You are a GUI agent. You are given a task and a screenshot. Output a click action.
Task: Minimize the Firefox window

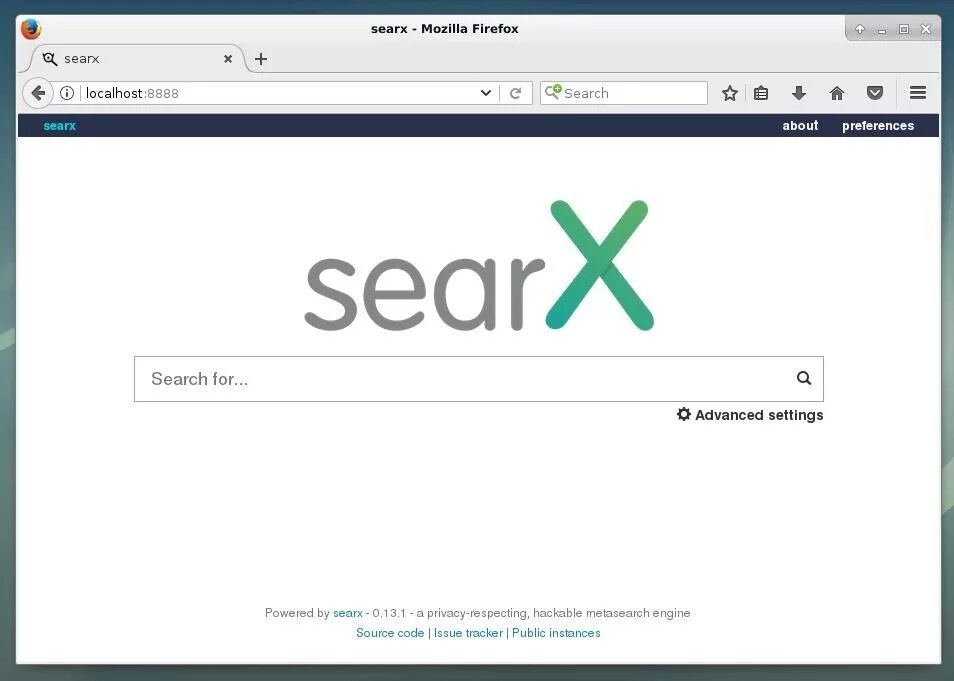[882, 29]
